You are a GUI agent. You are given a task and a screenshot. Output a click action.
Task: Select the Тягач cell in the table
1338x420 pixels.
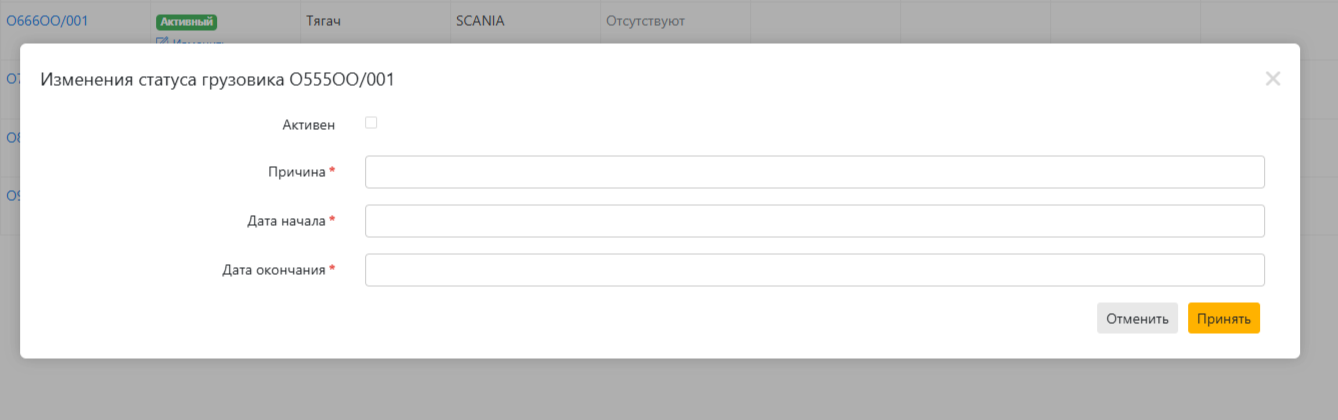(x=322, y=21)
